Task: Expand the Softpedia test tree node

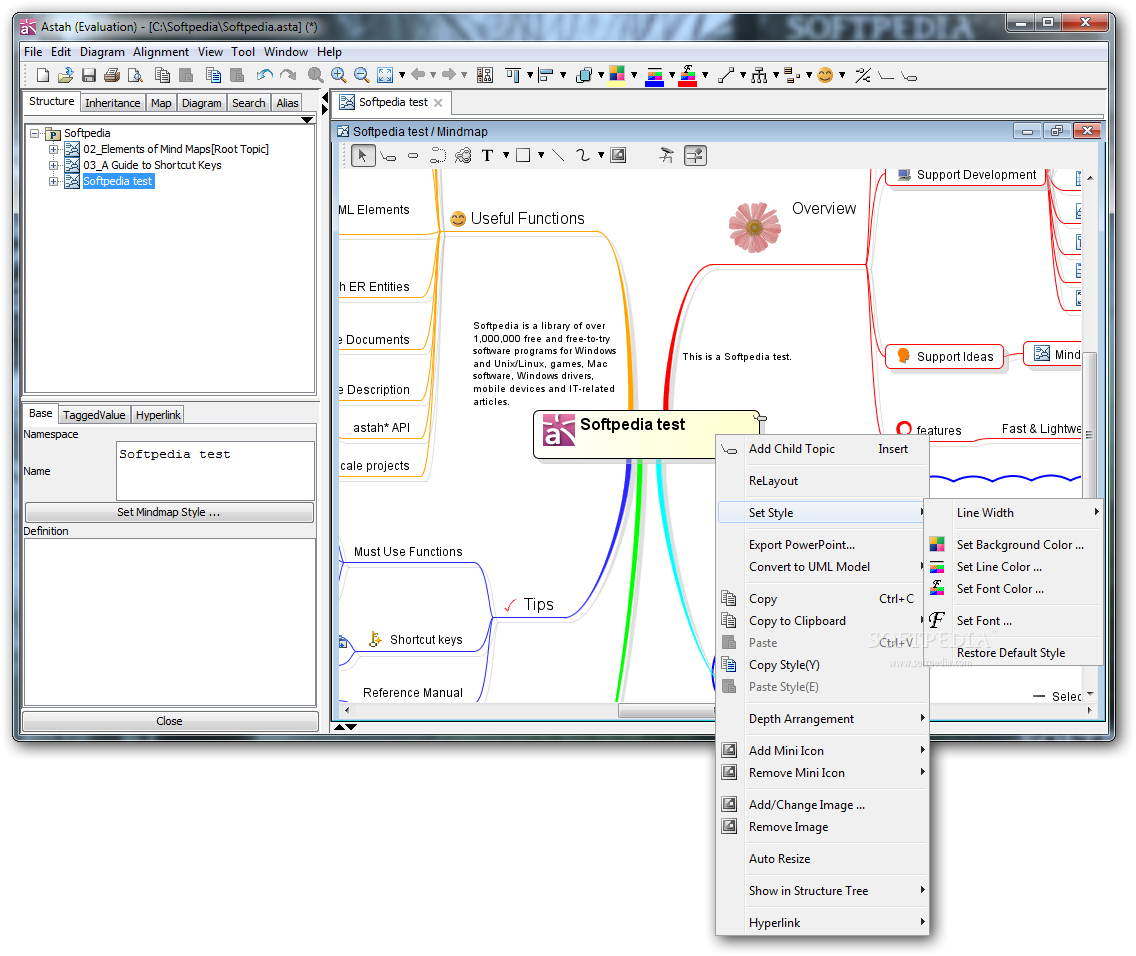Action: tap(53, 181)
